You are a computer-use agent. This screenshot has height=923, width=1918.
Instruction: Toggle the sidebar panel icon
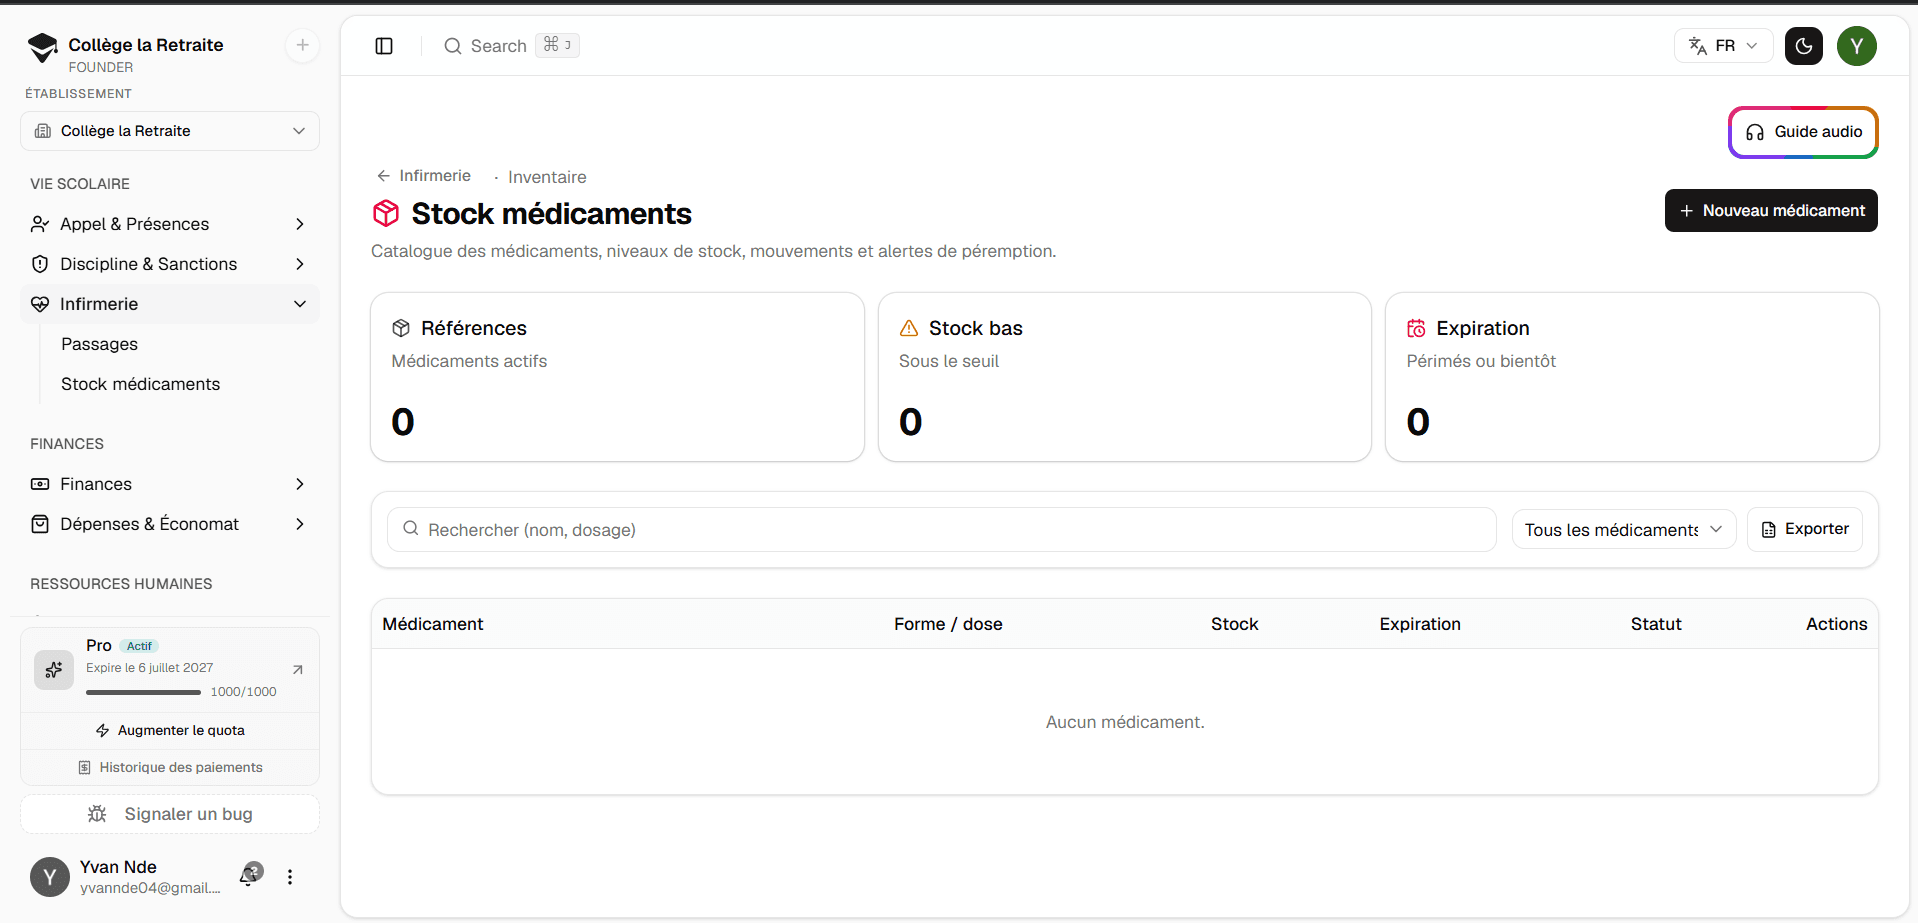click(x=384, y=46)
